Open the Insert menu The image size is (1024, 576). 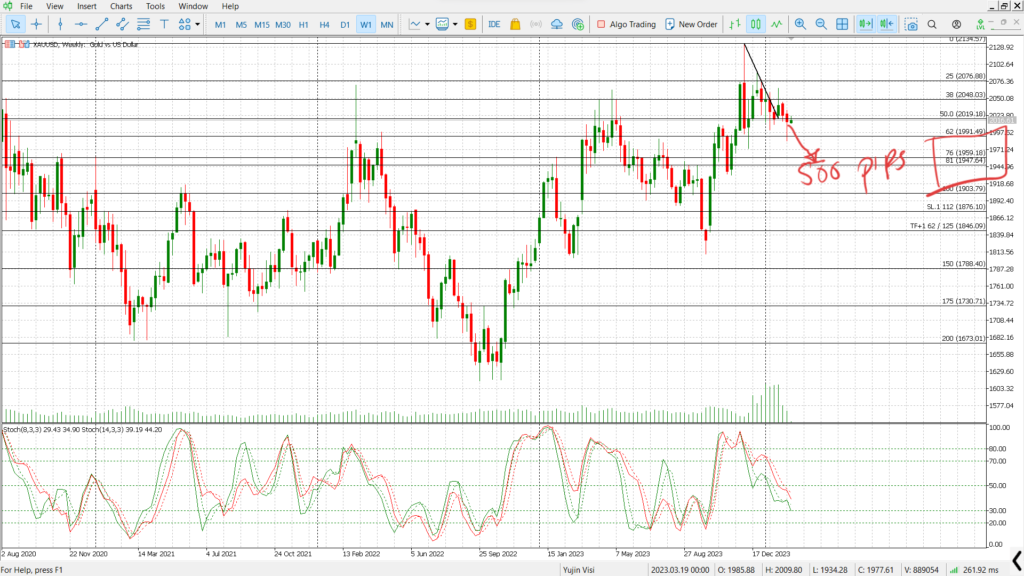click(87, 6)
